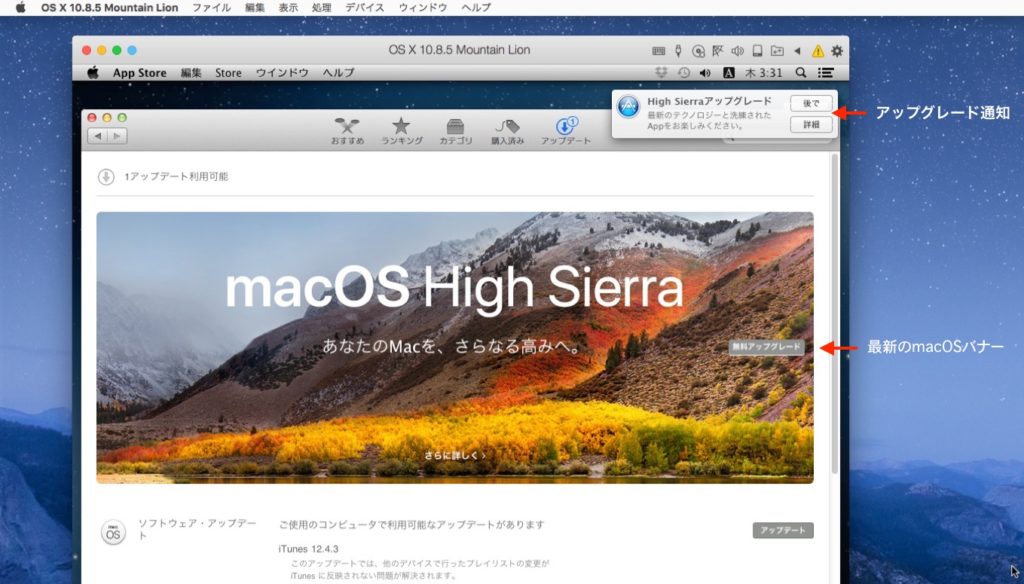The width and height of the screenshot is (1024, 584).
Task: Dismiss the upgrade notification with 後で
Action: 811,103
